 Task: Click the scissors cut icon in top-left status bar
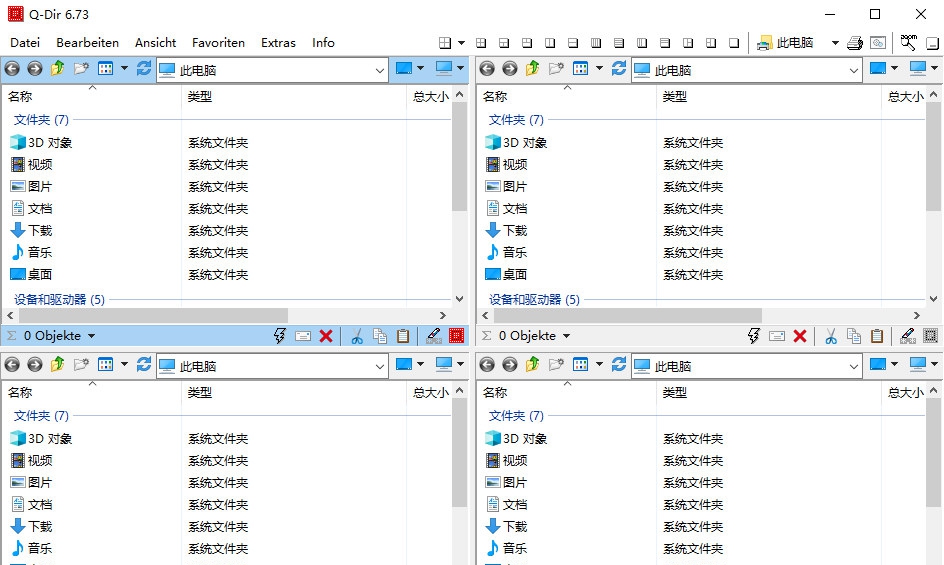pos(357,336)
